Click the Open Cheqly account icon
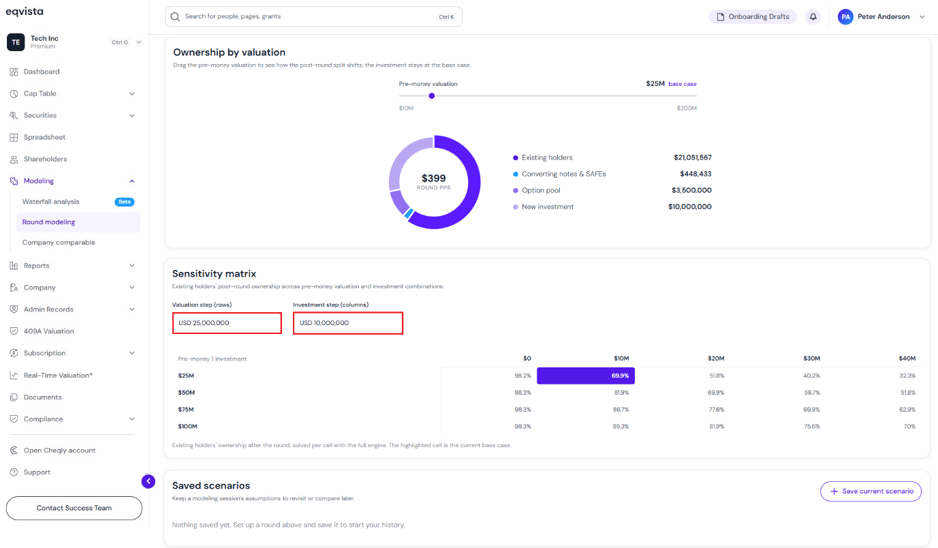 click(14, 450)
